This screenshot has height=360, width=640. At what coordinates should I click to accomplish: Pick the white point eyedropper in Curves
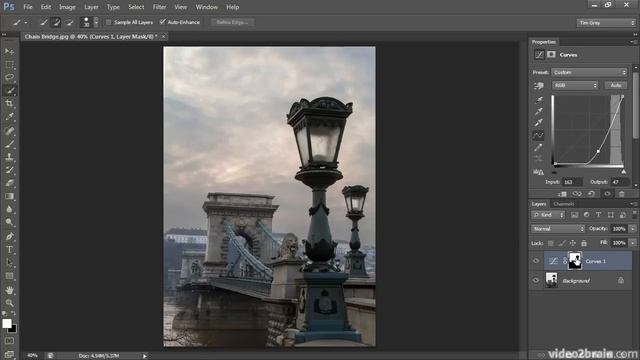coord(539,122)
